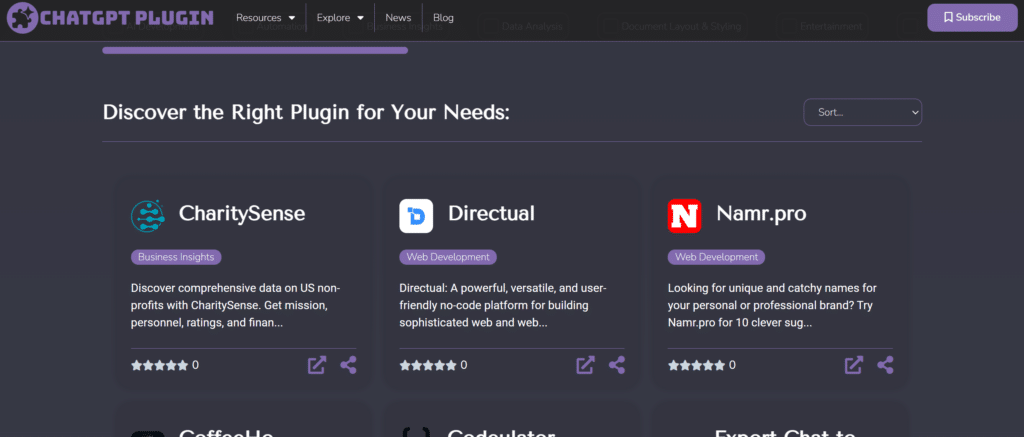
Task: Open the Blog link in header
Action: tap(443, 18)
